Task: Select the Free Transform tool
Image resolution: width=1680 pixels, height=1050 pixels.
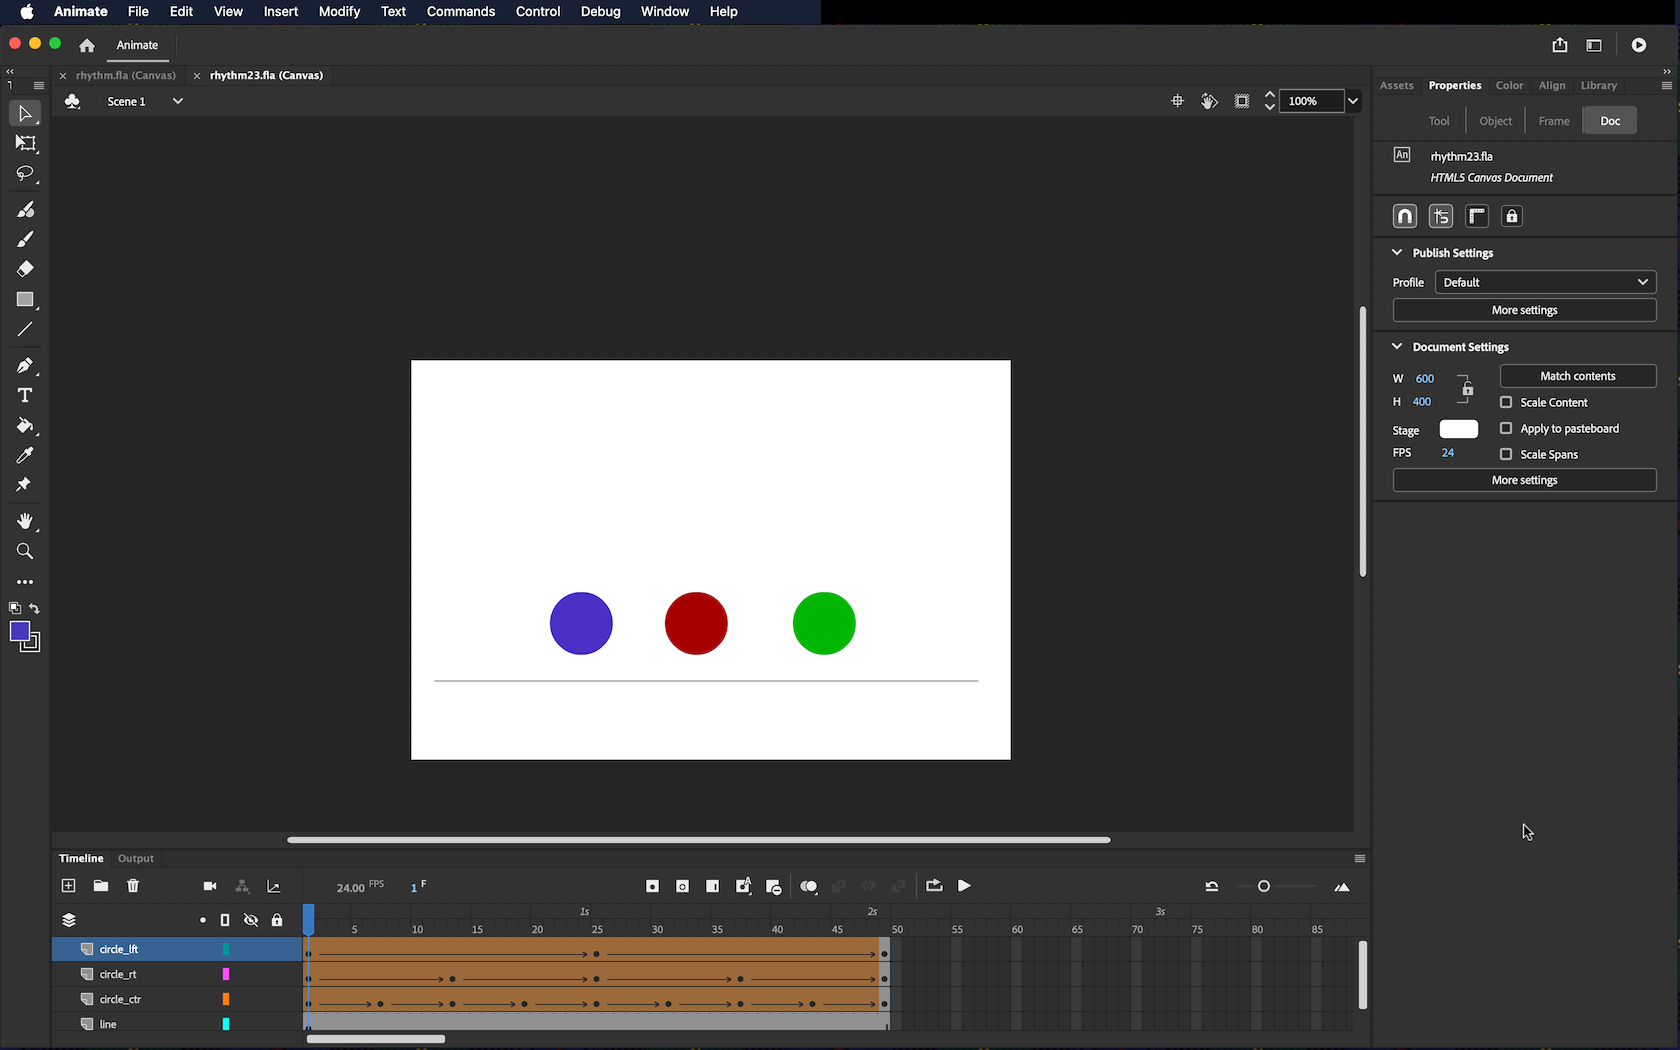Action: point(25,144)
